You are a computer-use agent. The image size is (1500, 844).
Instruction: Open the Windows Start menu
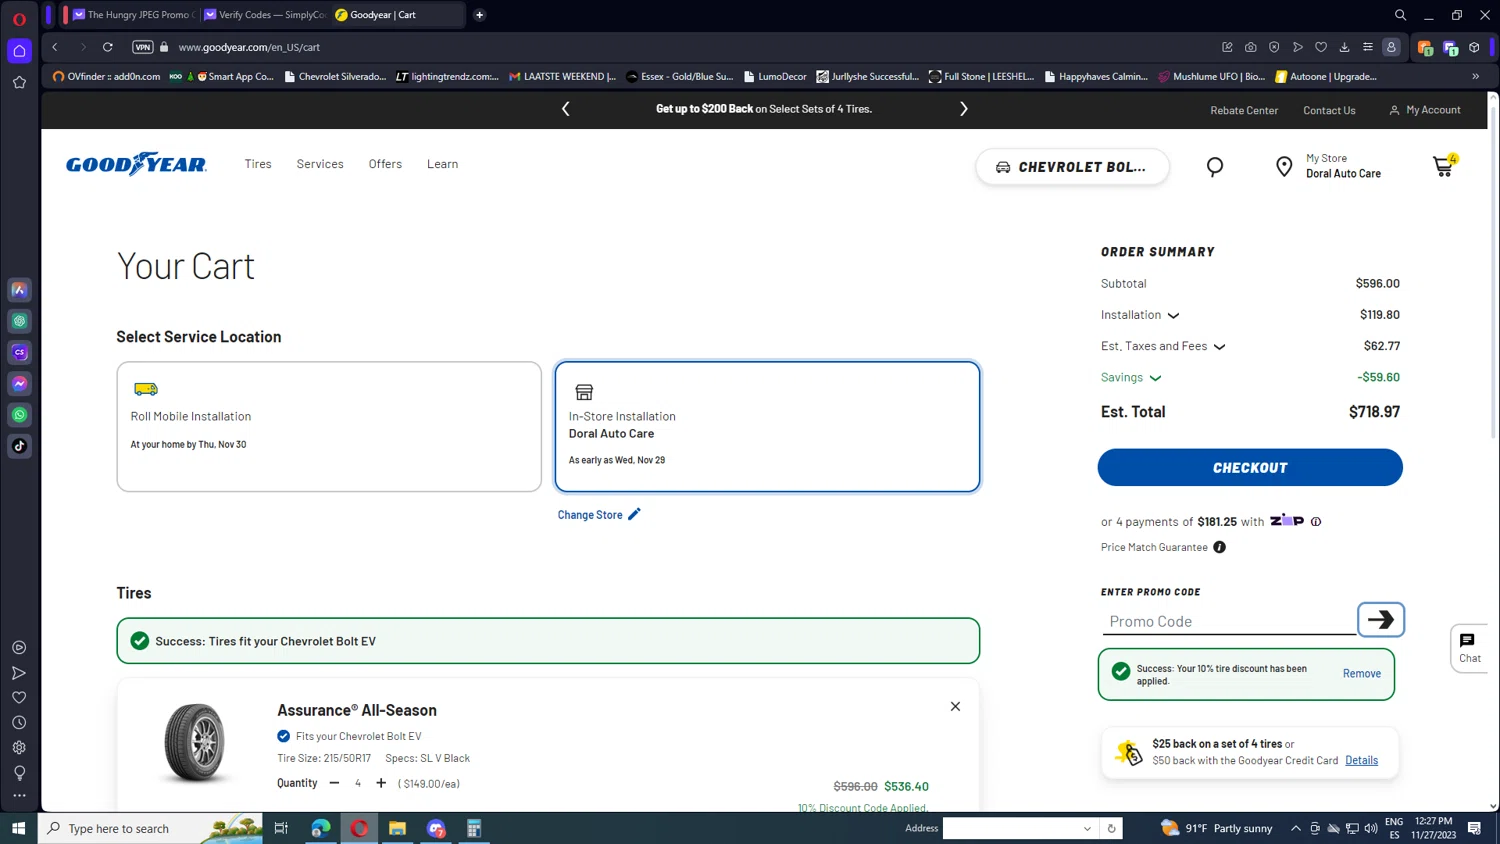pyautogui.click(x=18, y=828)
